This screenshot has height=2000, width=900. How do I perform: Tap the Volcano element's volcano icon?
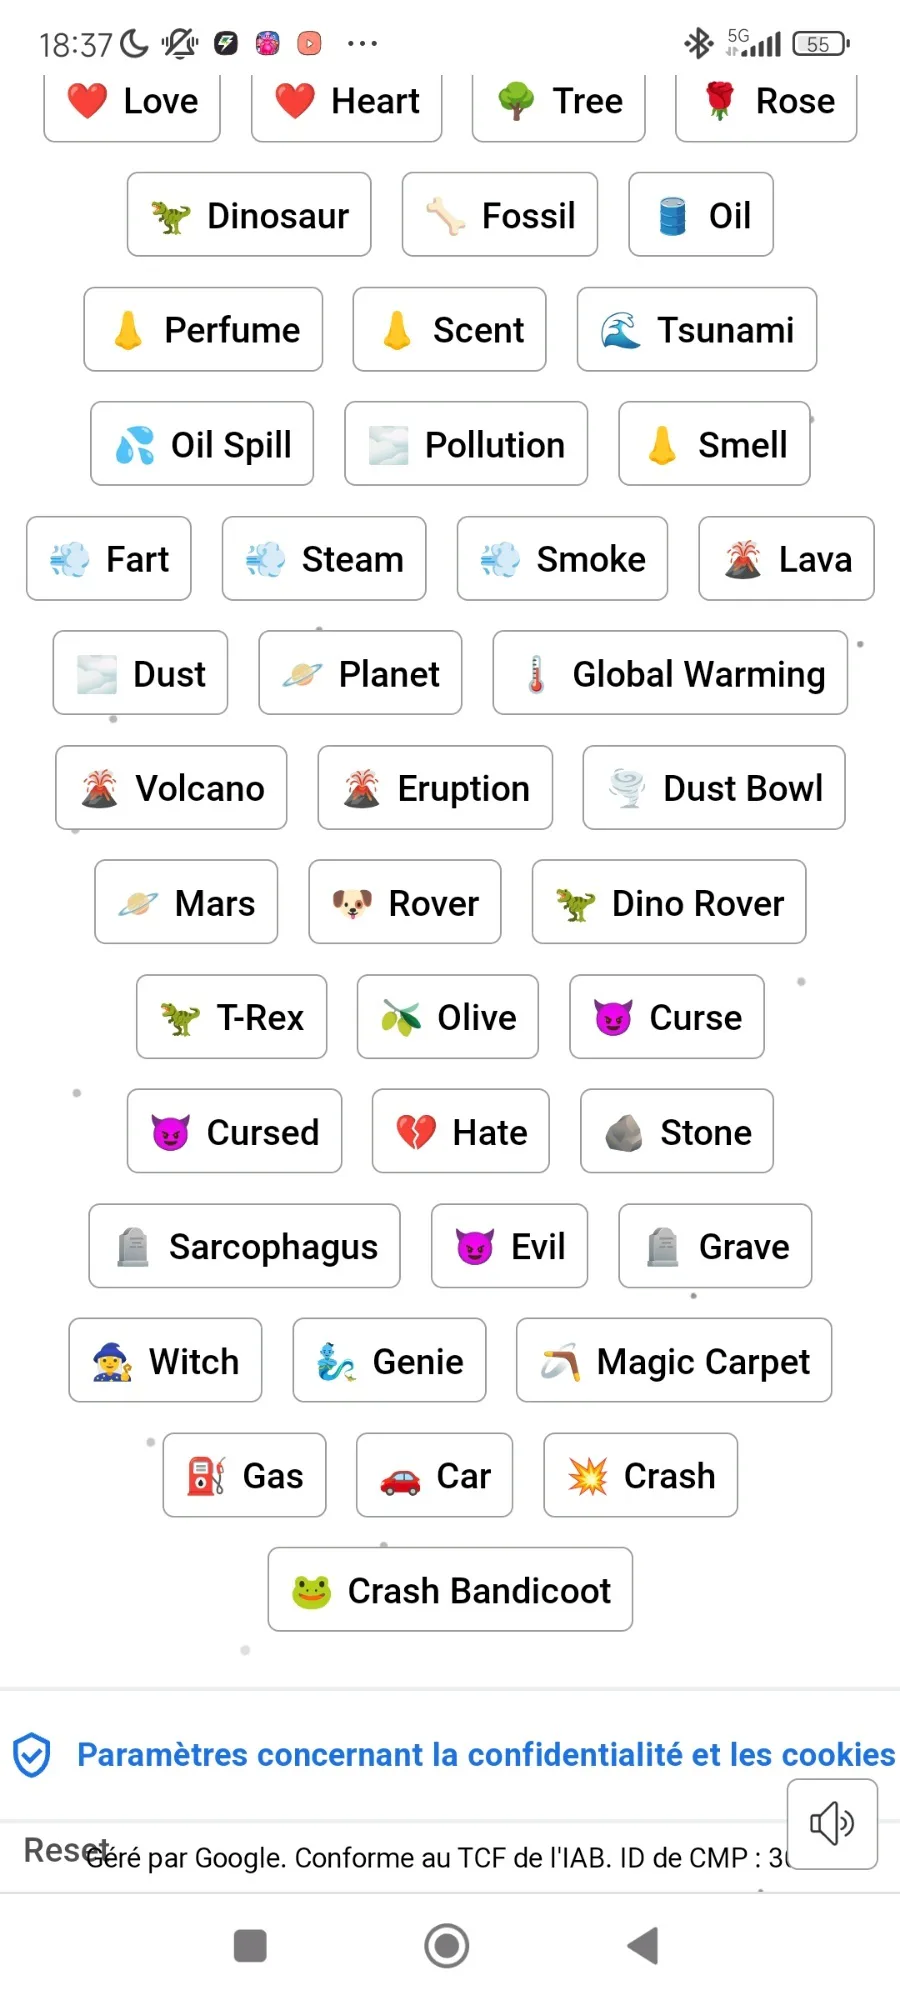tap(99, 789)
